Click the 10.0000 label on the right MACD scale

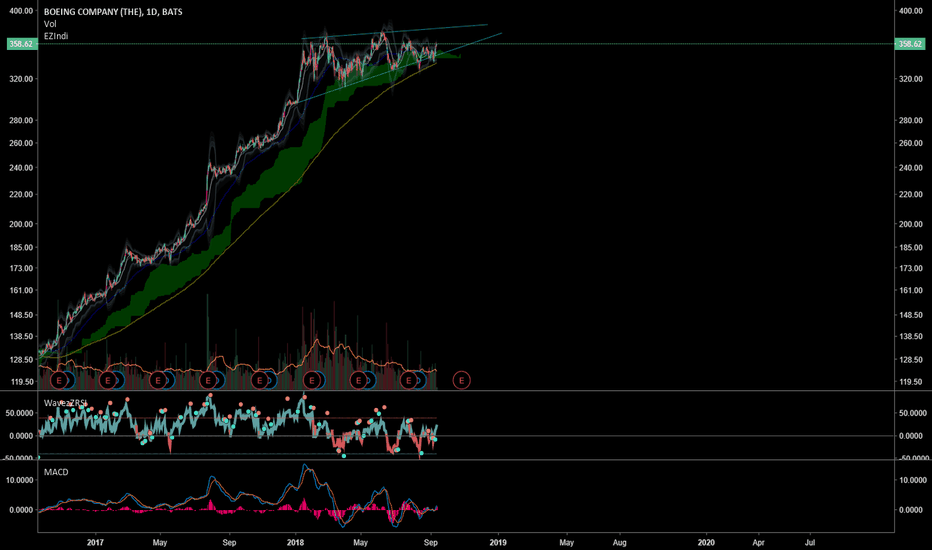pyautogui.click(x=911, y=480)
